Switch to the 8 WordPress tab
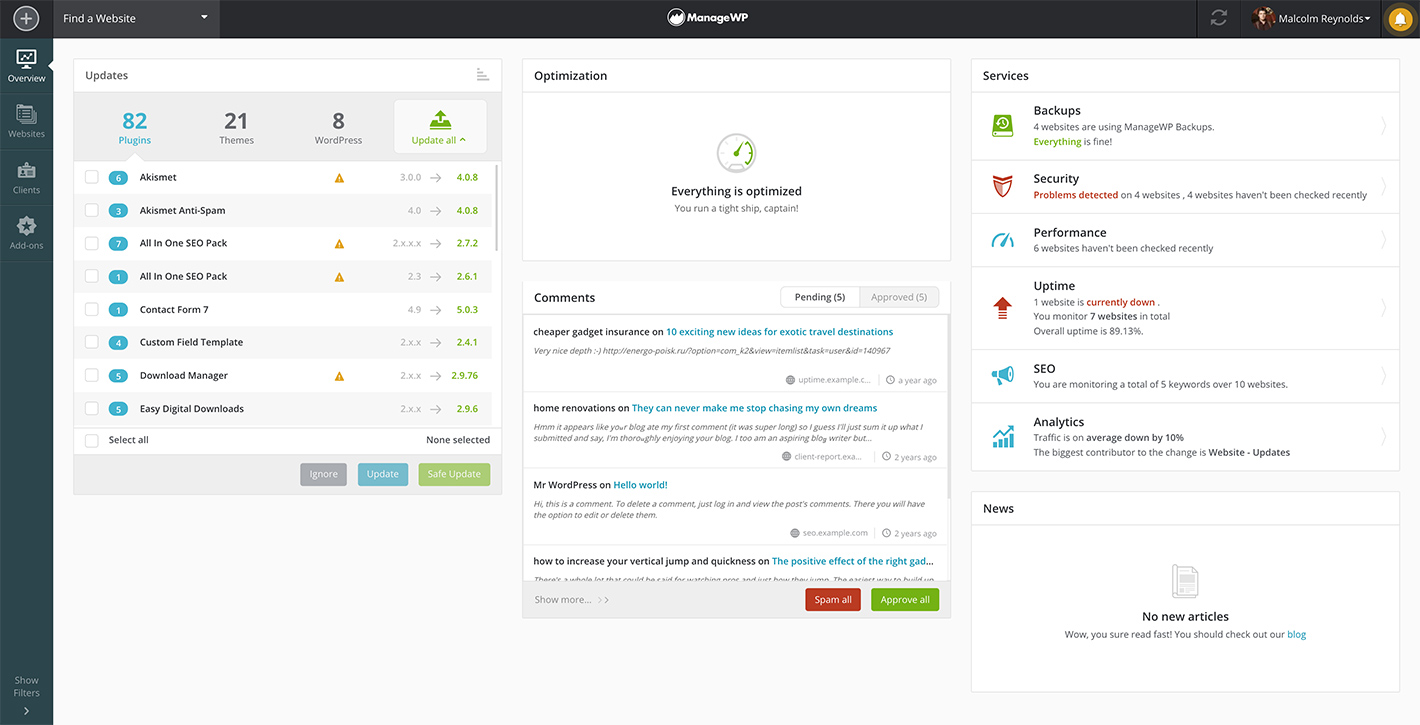The height and width of the screenshot is (725, 1420). (x=338, y=127)
